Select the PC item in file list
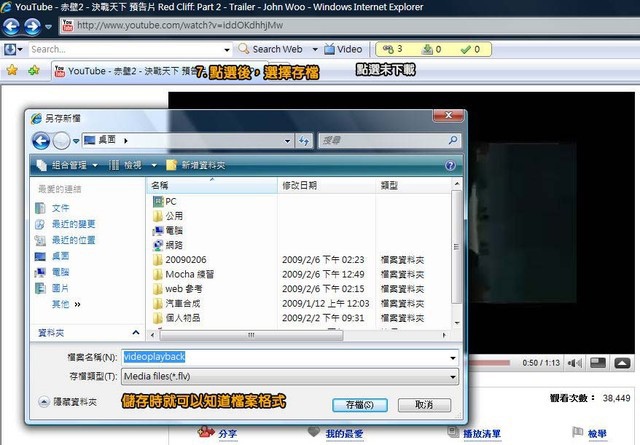Screen dimensions: 640x445 click(164, 202)
